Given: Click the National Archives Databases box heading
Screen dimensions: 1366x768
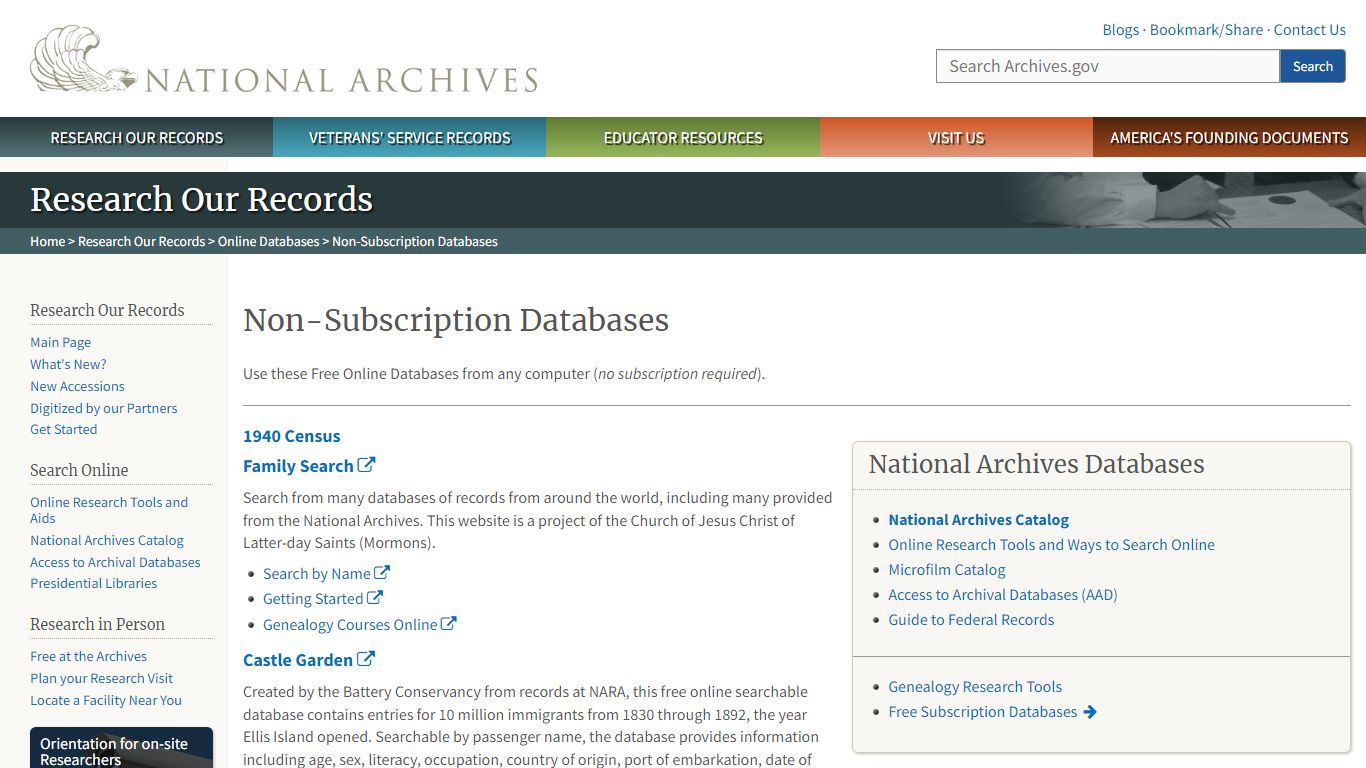Looking at the screenshot, I should click(x=1036, y=464).
